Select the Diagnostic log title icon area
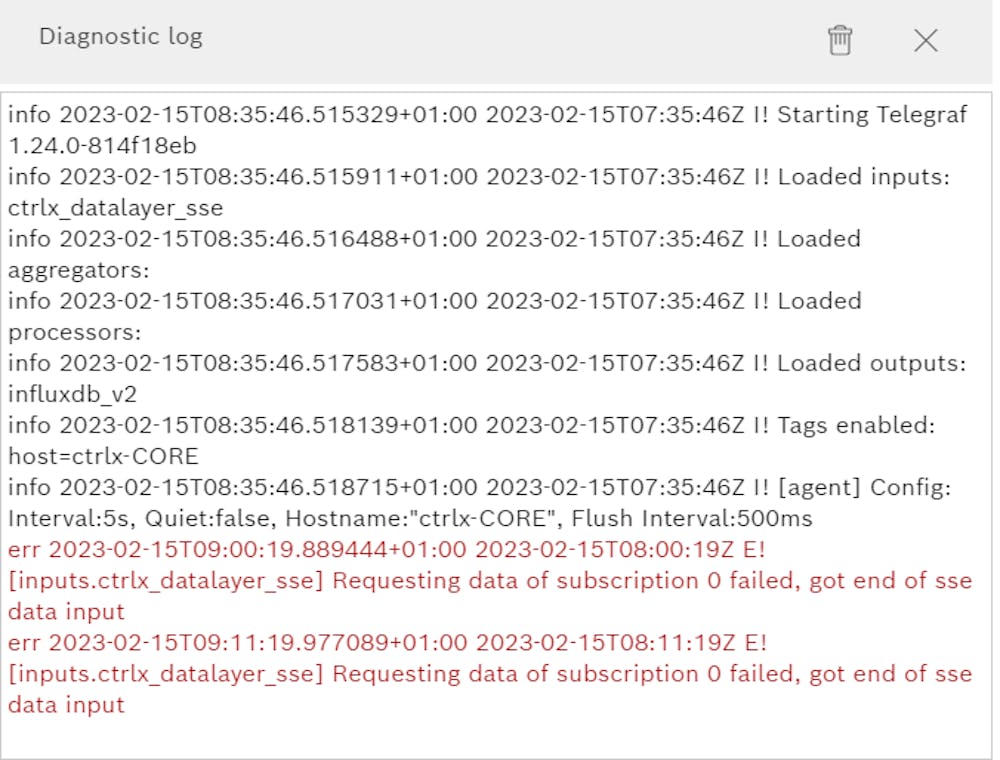 [120, 37]
